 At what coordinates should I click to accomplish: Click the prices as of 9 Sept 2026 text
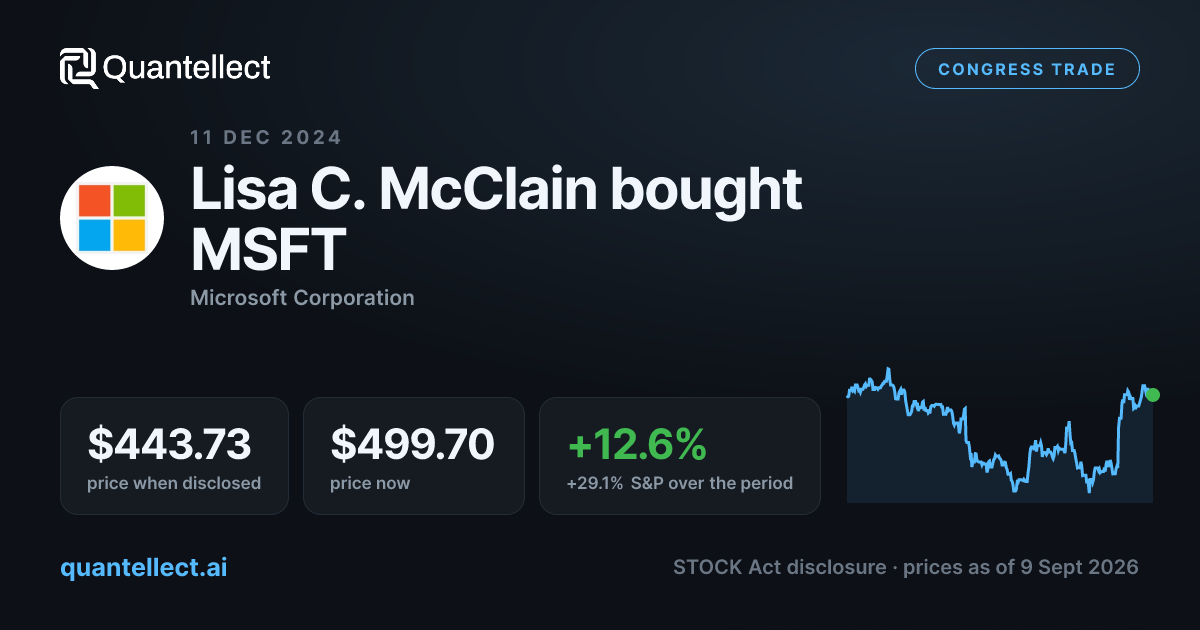pyautogui.click(x=1021, y=567)
